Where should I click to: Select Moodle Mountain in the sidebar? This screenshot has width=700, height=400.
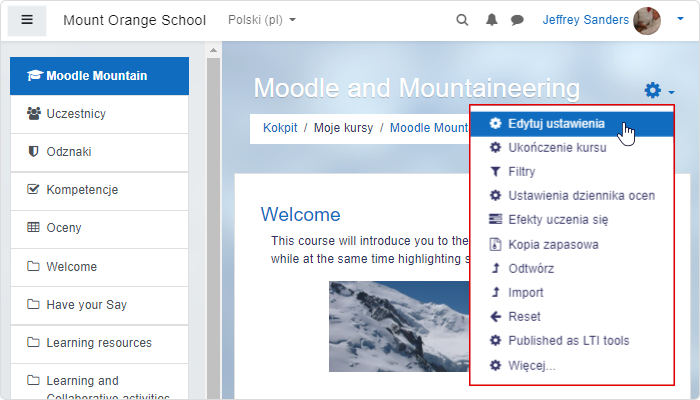pyautogui.click(x=100, y=76)
